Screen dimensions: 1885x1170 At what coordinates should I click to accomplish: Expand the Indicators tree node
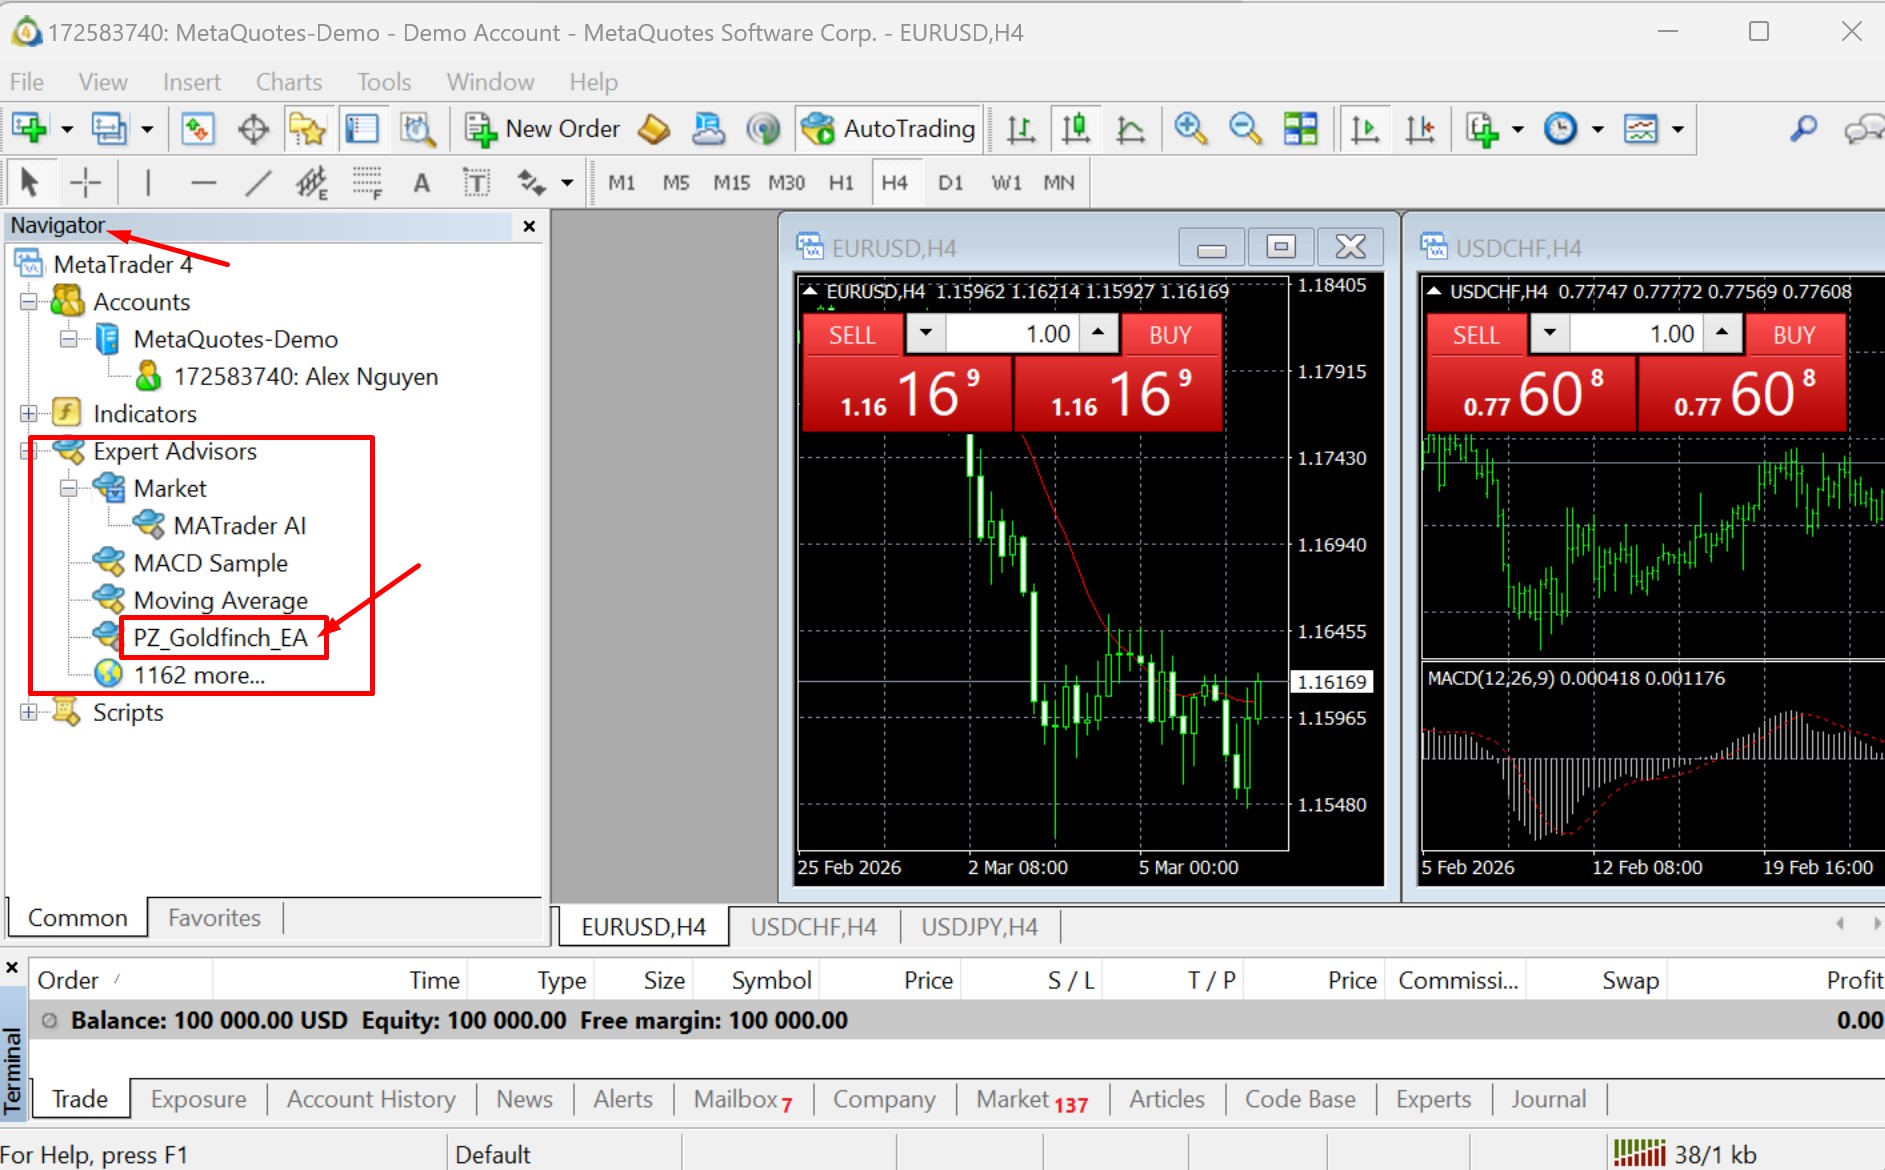(29, 413)
